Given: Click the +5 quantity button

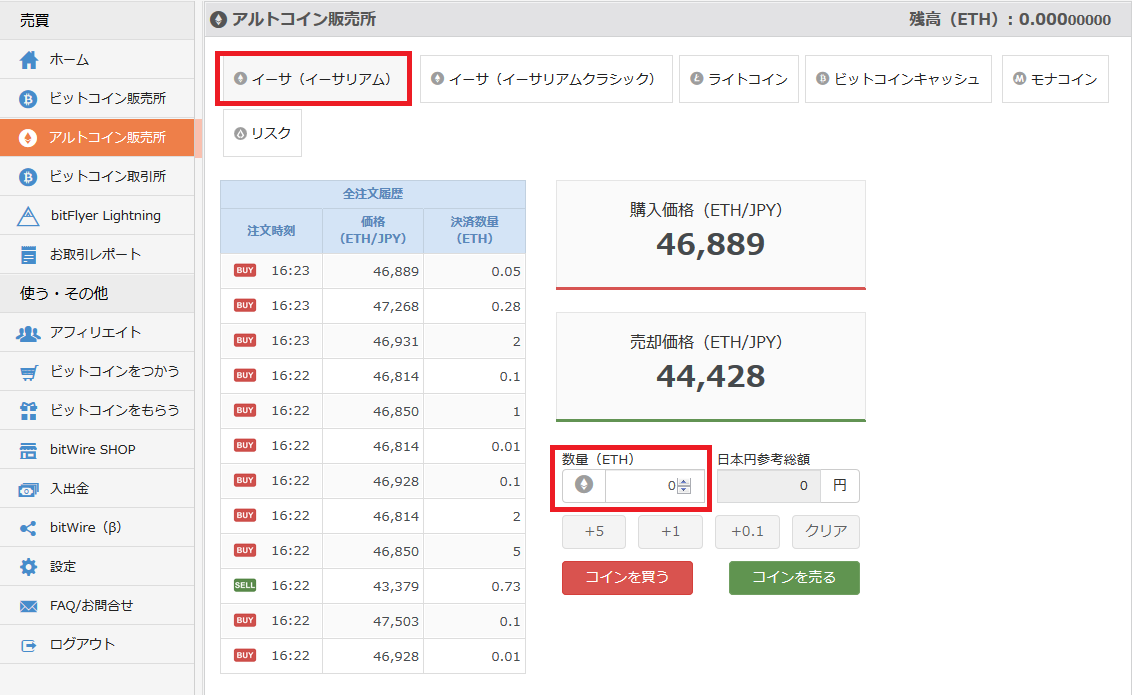Looking at the screenshot, I should [x=594, y=532].
